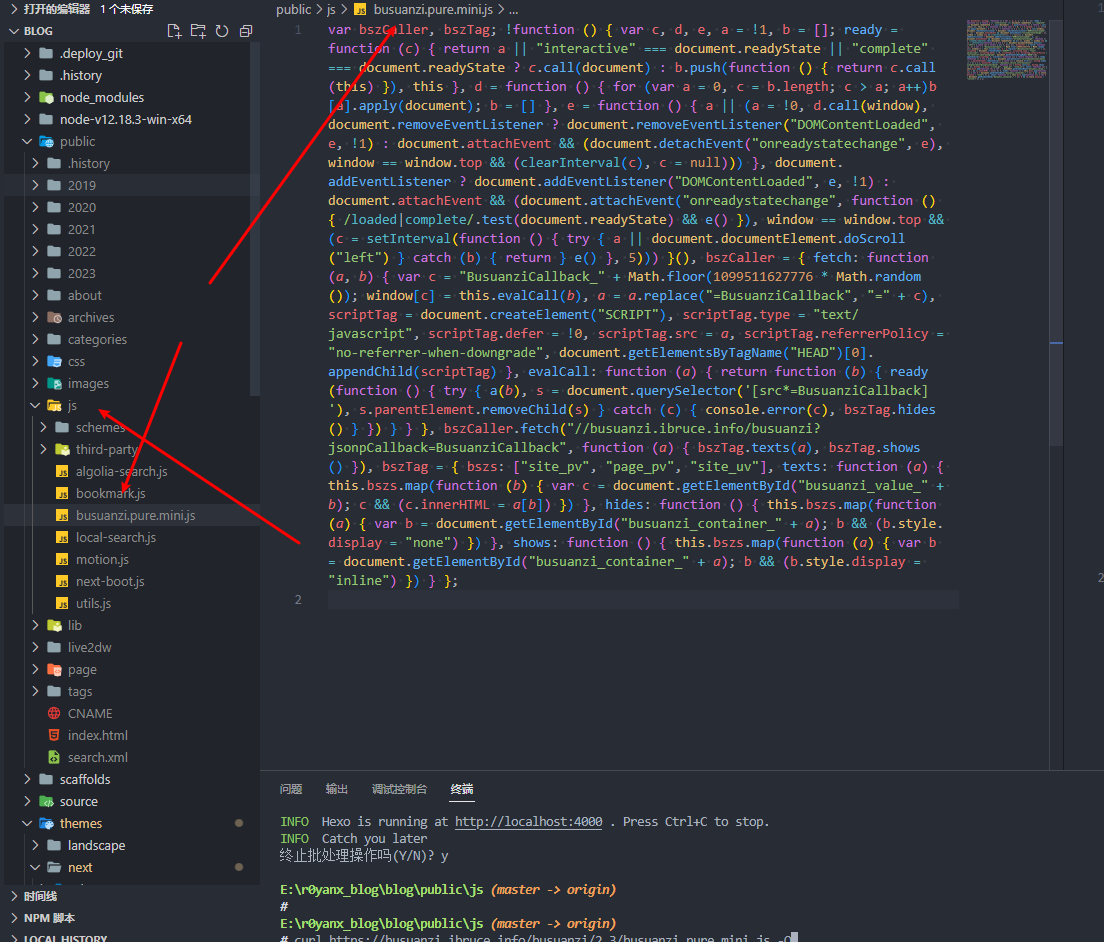Expand the 时间线 timeline section
The height and width of the screenshot is (942, 1104).
(40, 896)
